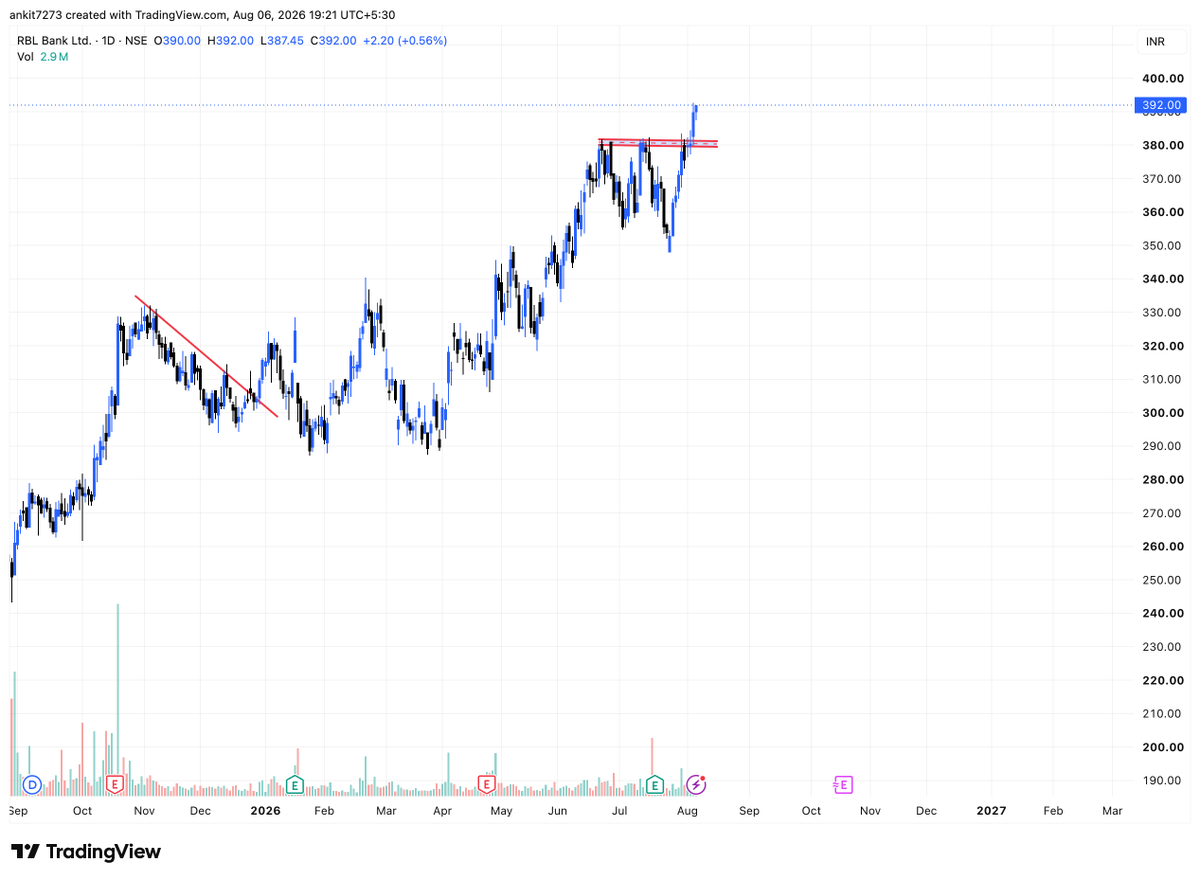Click the 220.00 price axis label
Image resolution: width=1200 pixels, height=880 pixels.
click(1163, 681)
